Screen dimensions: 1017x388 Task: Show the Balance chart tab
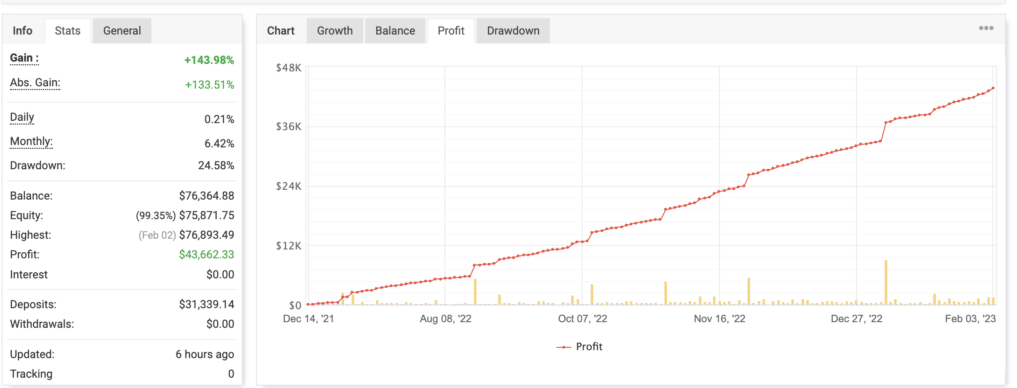click(396, 30)
